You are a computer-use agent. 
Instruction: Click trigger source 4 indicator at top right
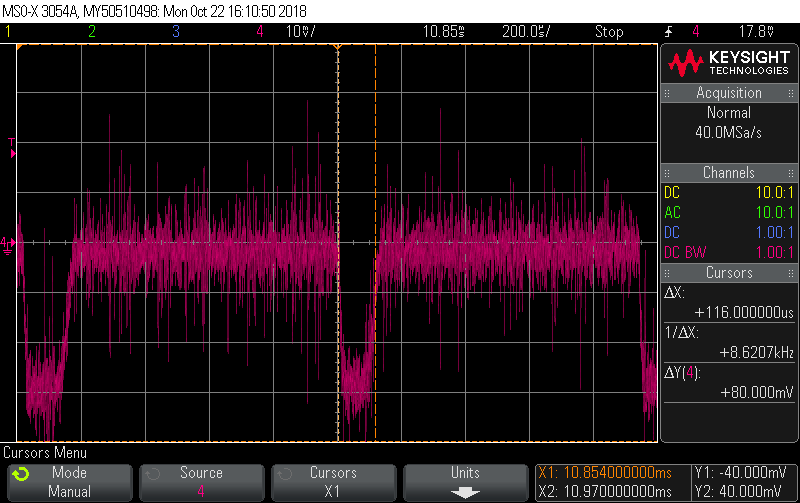click(695, 32)
